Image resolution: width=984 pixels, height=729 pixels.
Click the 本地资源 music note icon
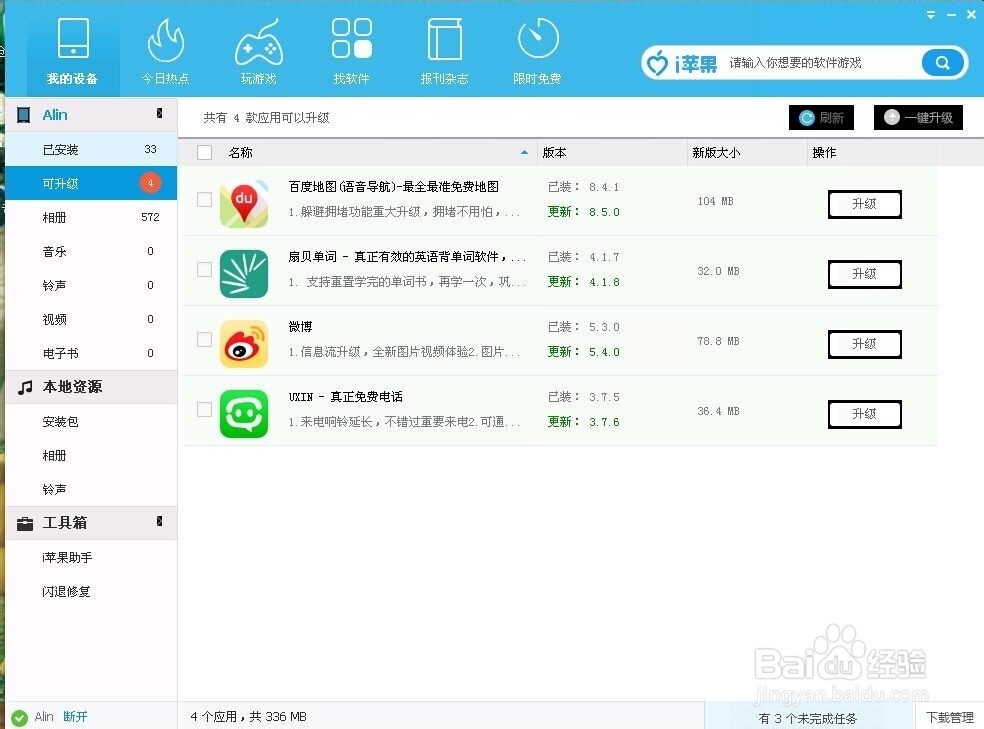coord(25,387)
